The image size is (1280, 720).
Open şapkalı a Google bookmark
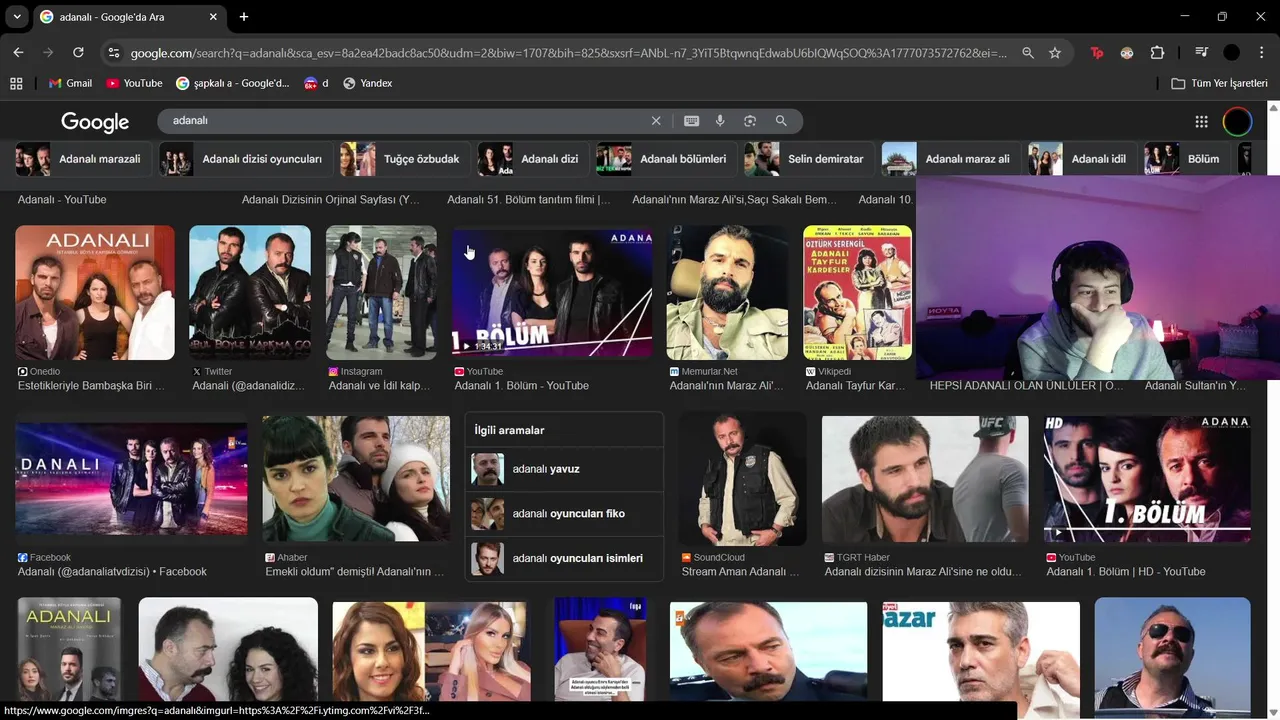point(233,83)
